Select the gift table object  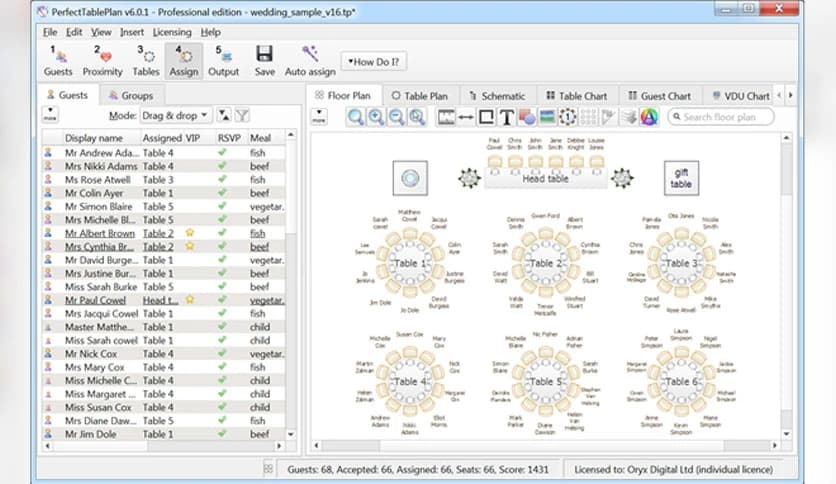pyautogui.click(x=681, y=178)
